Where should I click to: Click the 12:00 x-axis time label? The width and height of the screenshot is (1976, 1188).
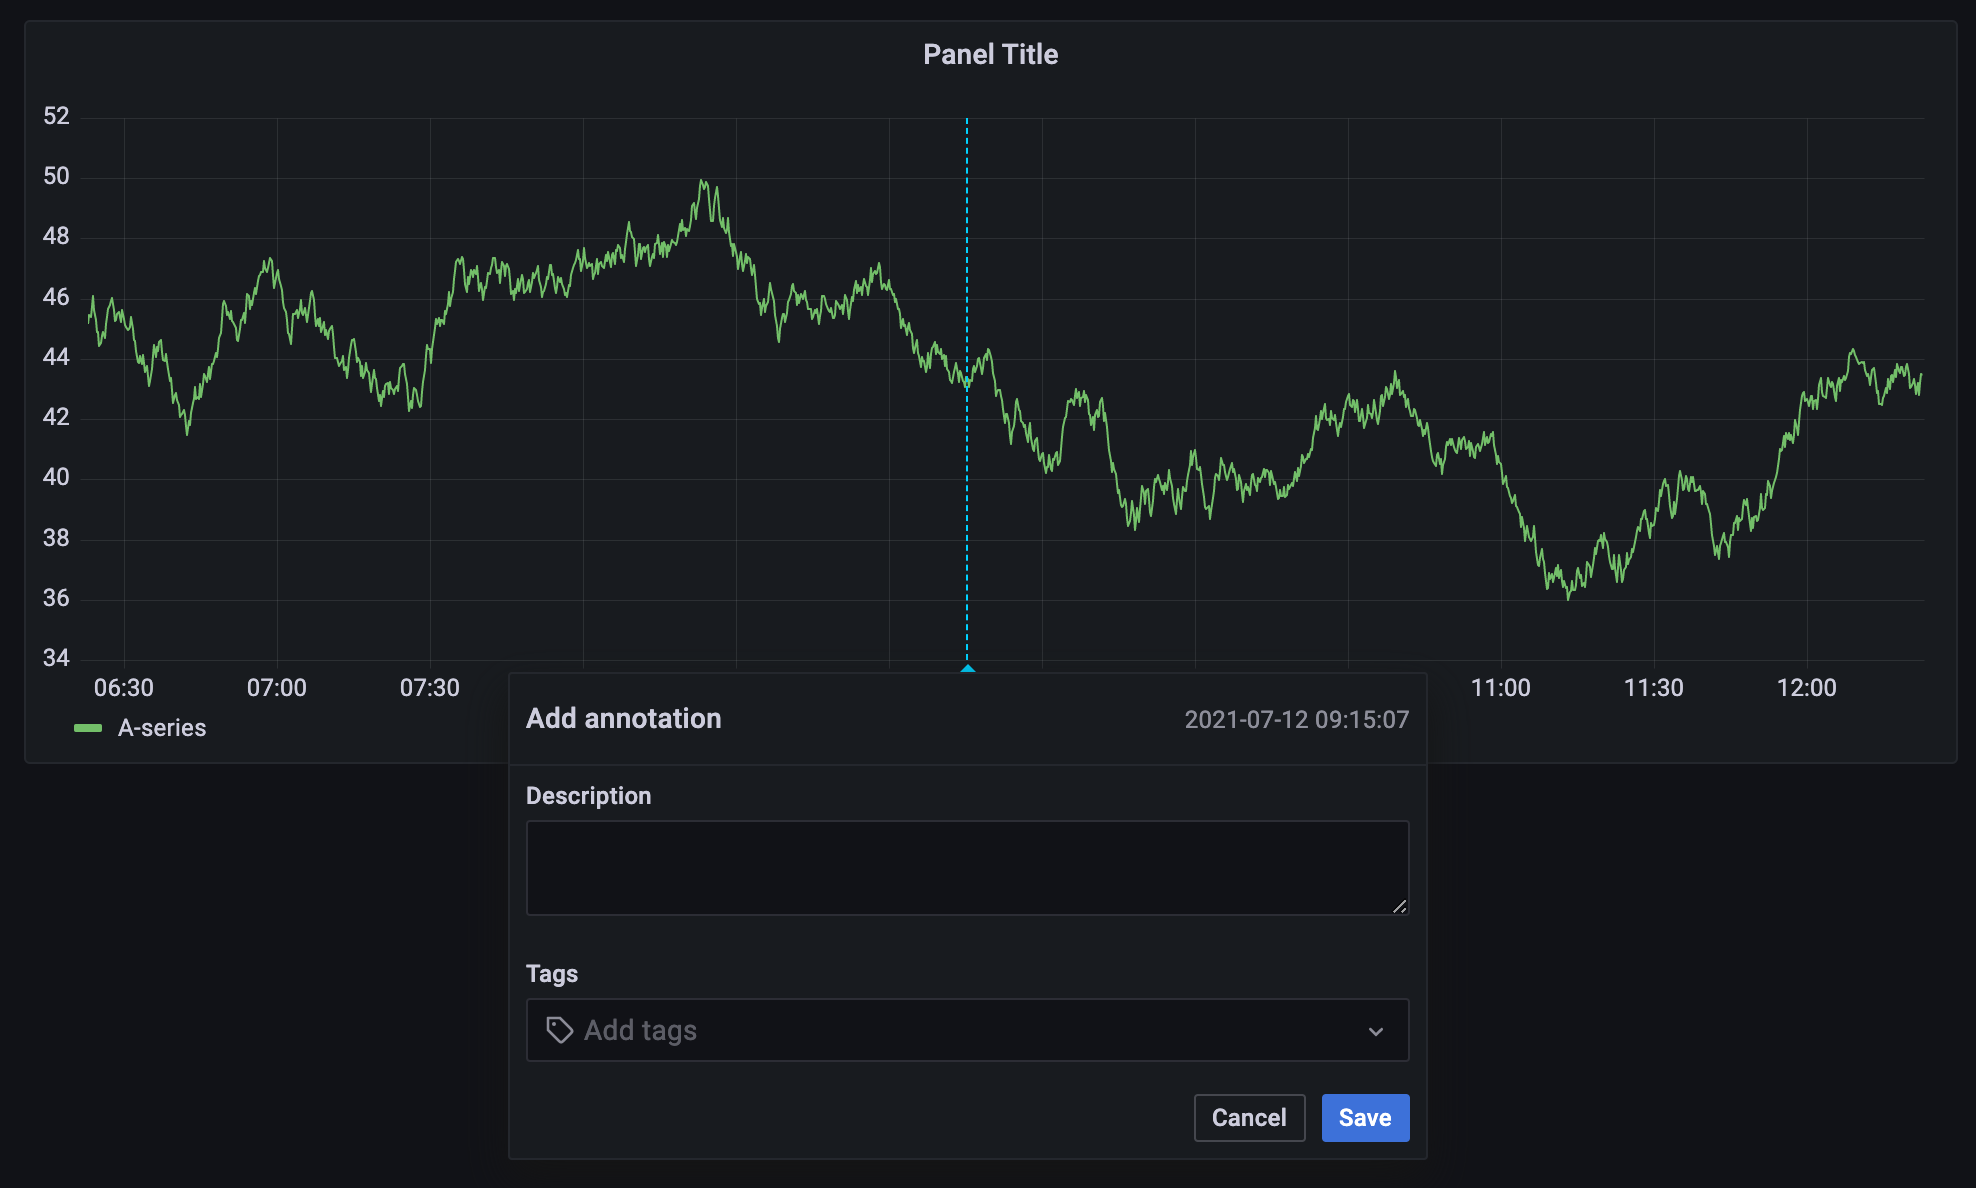click(x=1806, y=688)
